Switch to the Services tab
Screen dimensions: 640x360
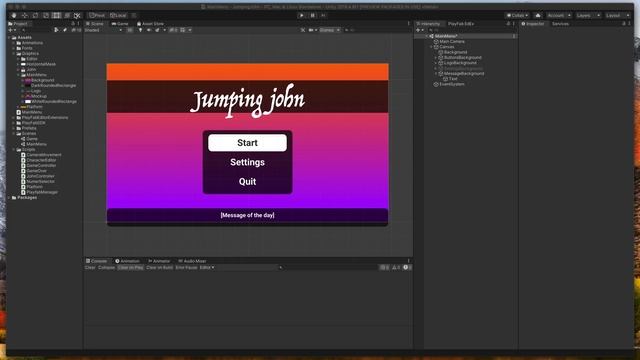pyautogui.click(x=560, y=24)
